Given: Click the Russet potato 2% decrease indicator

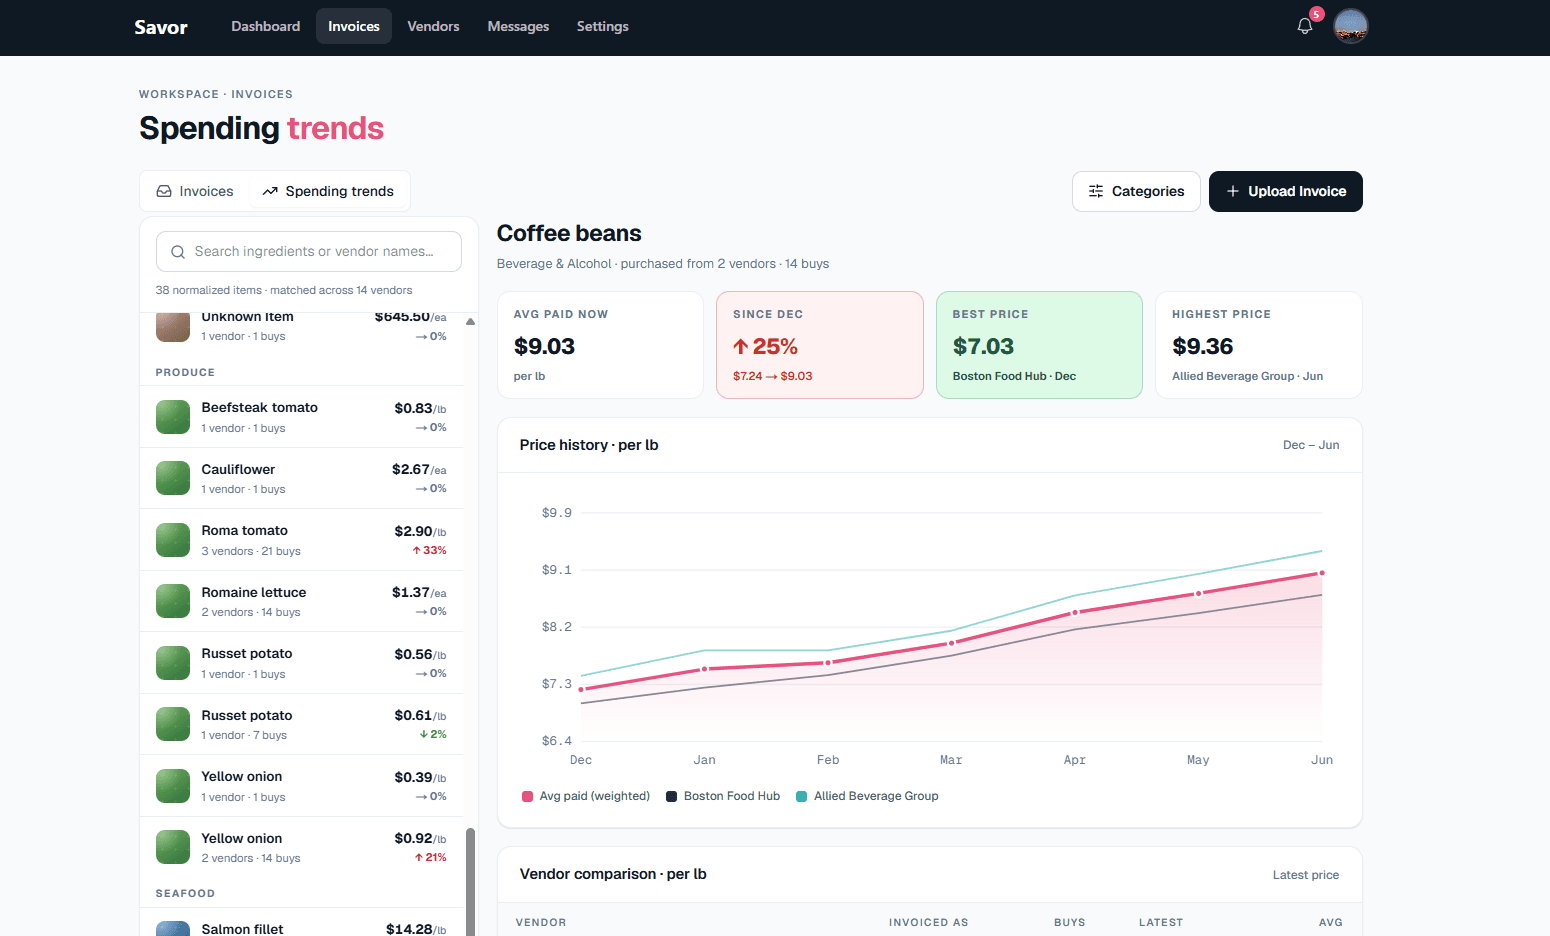Looking at the screenshot, I should tap(433, 735).
